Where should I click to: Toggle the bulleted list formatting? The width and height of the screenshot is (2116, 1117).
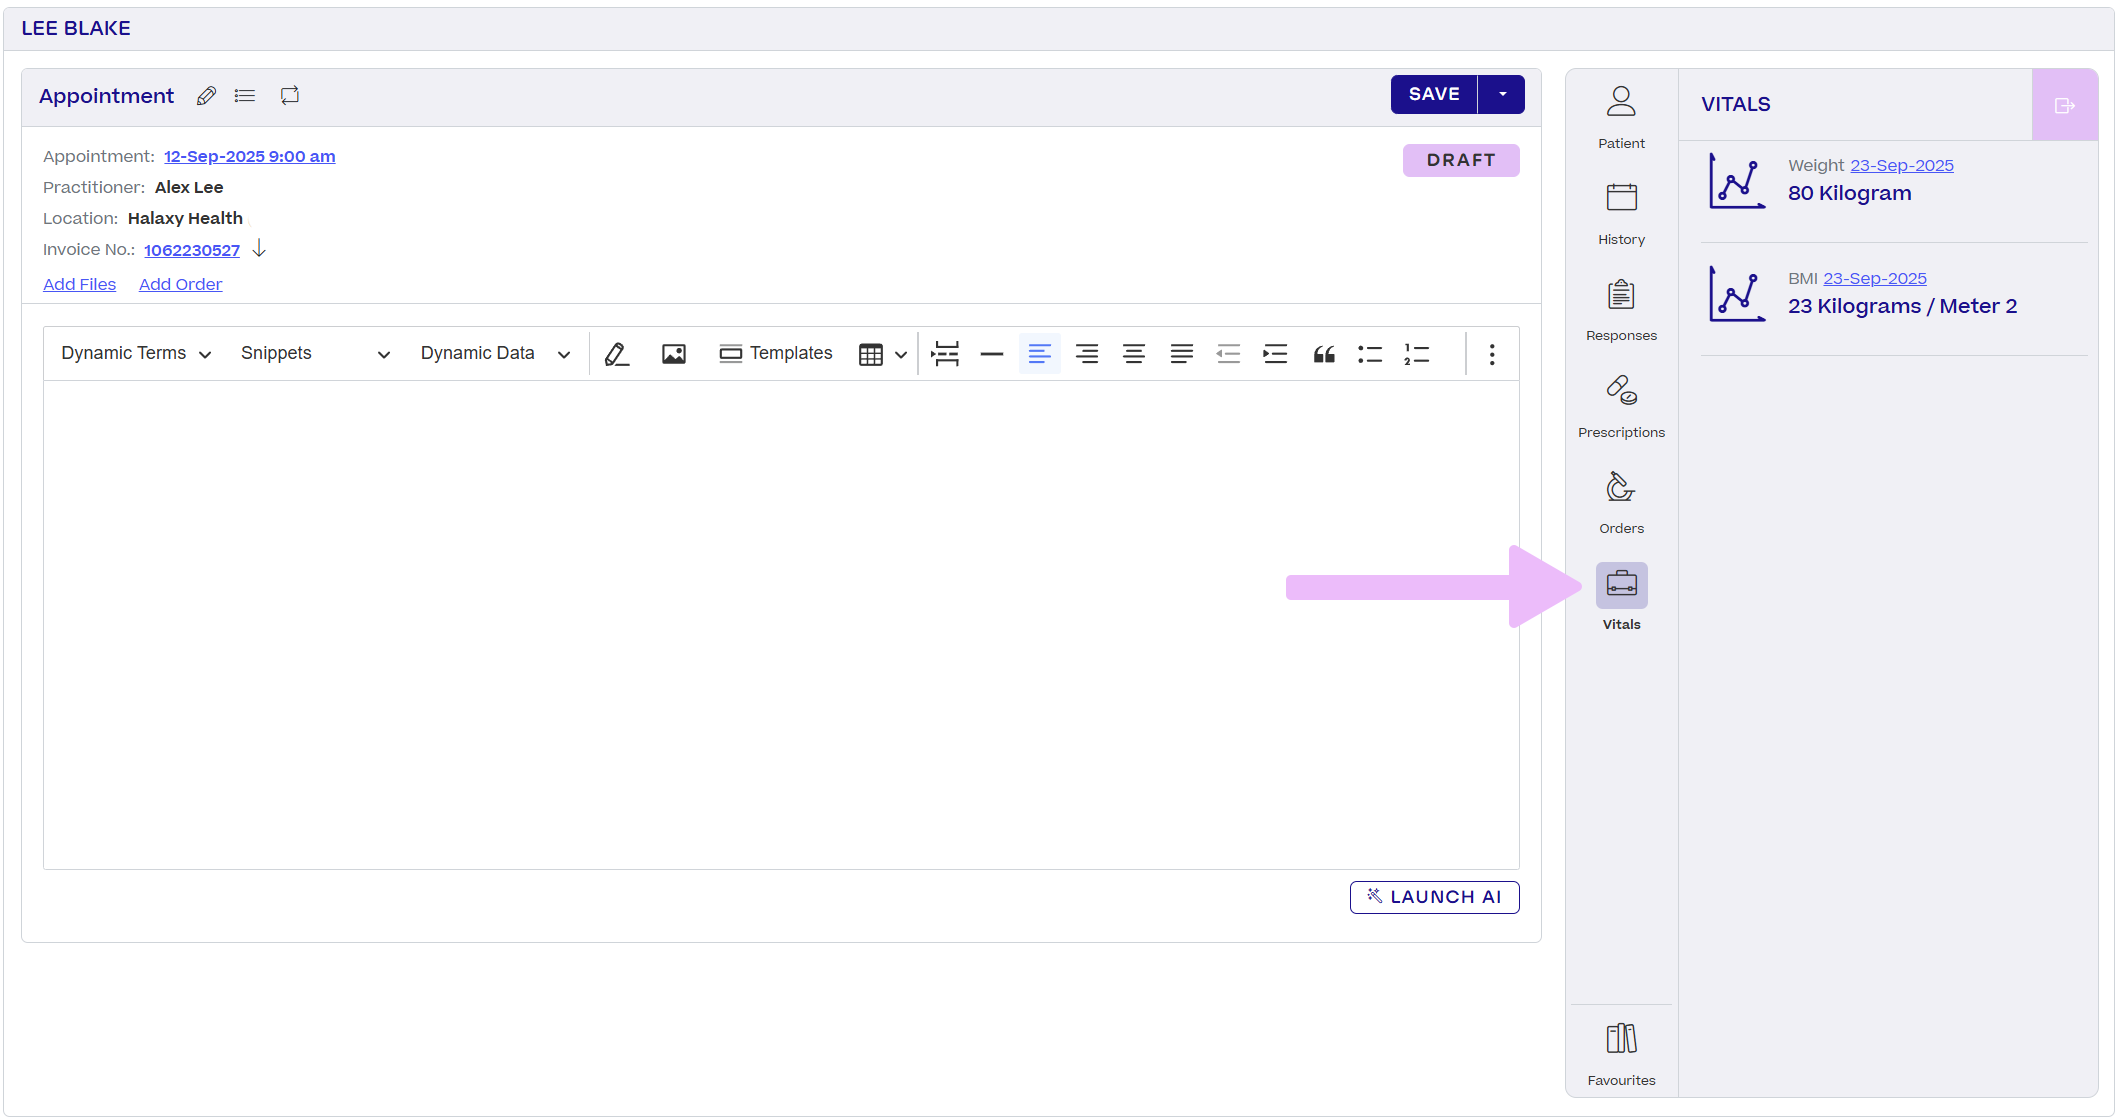pos(1370,353)
